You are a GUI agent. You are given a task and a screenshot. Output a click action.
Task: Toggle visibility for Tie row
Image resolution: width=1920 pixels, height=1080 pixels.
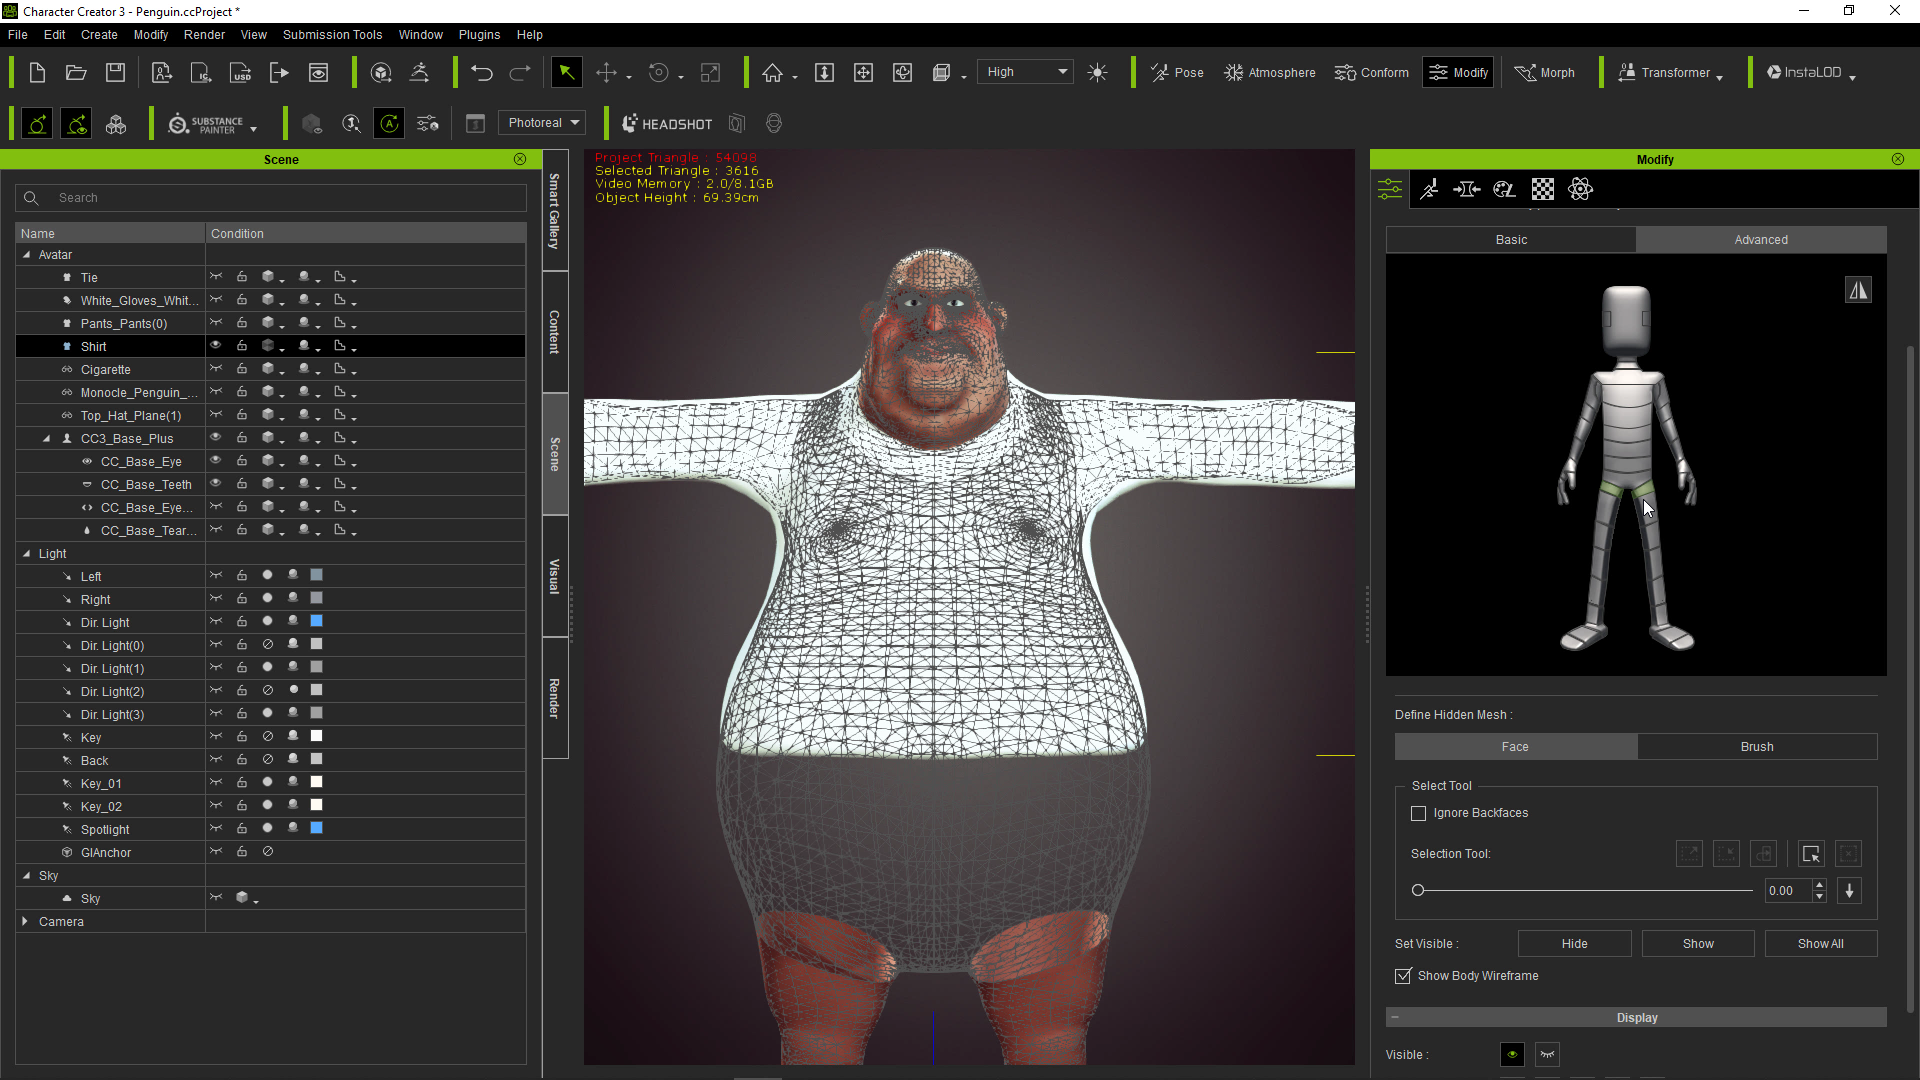click(x=215, y=277)
